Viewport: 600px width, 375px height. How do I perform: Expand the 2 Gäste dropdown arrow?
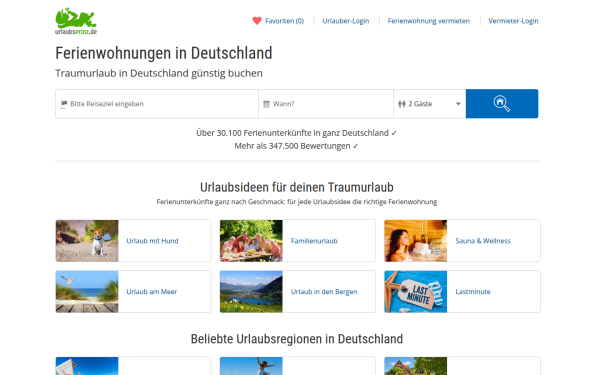coord(458,104)
